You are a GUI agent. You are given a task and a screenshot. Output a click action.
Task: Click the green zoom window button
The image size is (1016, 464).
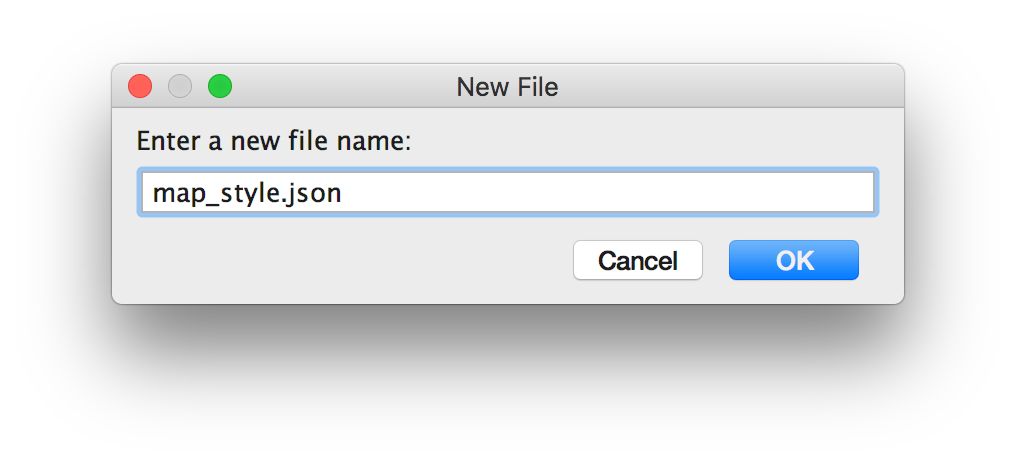(x=220, y=86)
